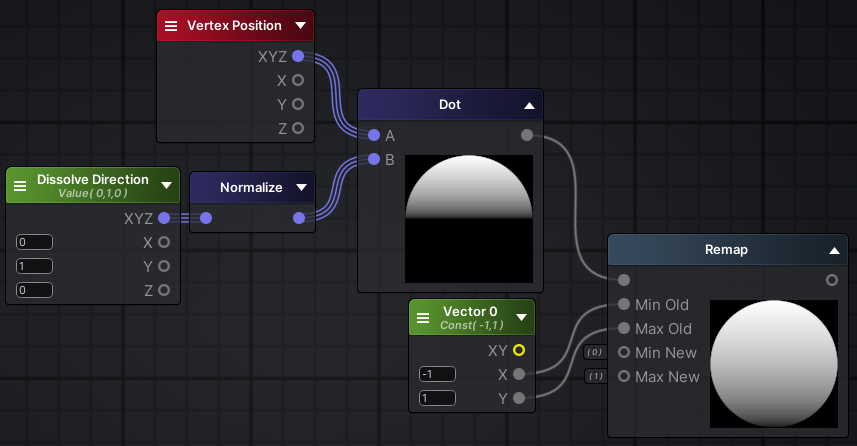Open the Vector 0 node hamburger menu

coord(423,318)
